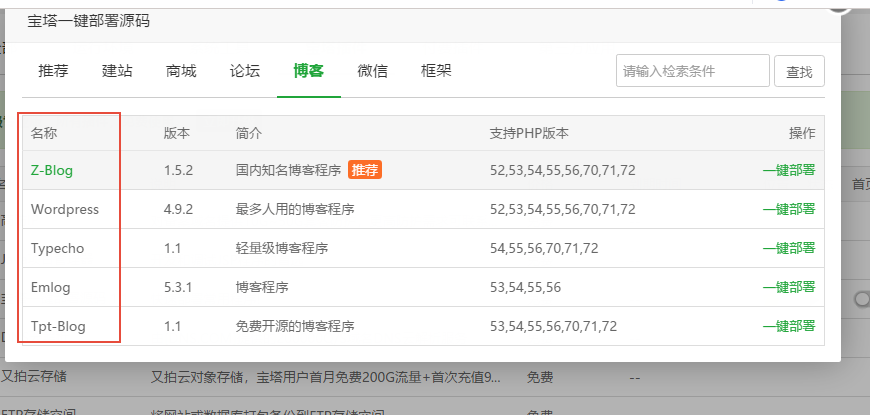
Task: Click 一键部署 for Wordpress
Action: tap(788, 209)
